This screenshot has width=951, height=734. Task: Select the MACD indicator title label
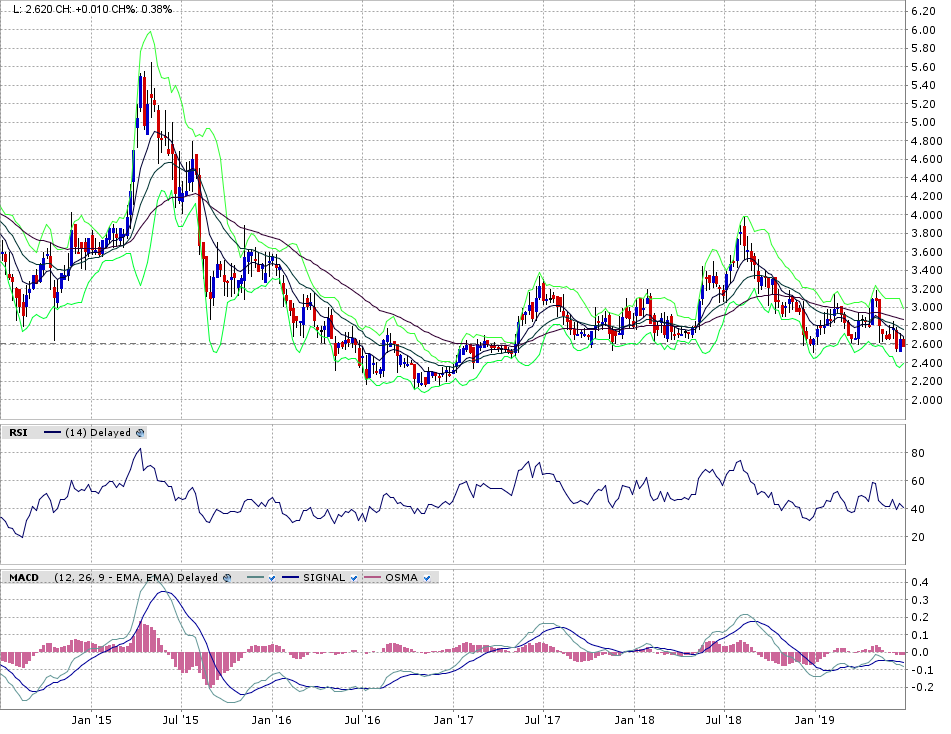pyautogui.click(x=24, y=577)
